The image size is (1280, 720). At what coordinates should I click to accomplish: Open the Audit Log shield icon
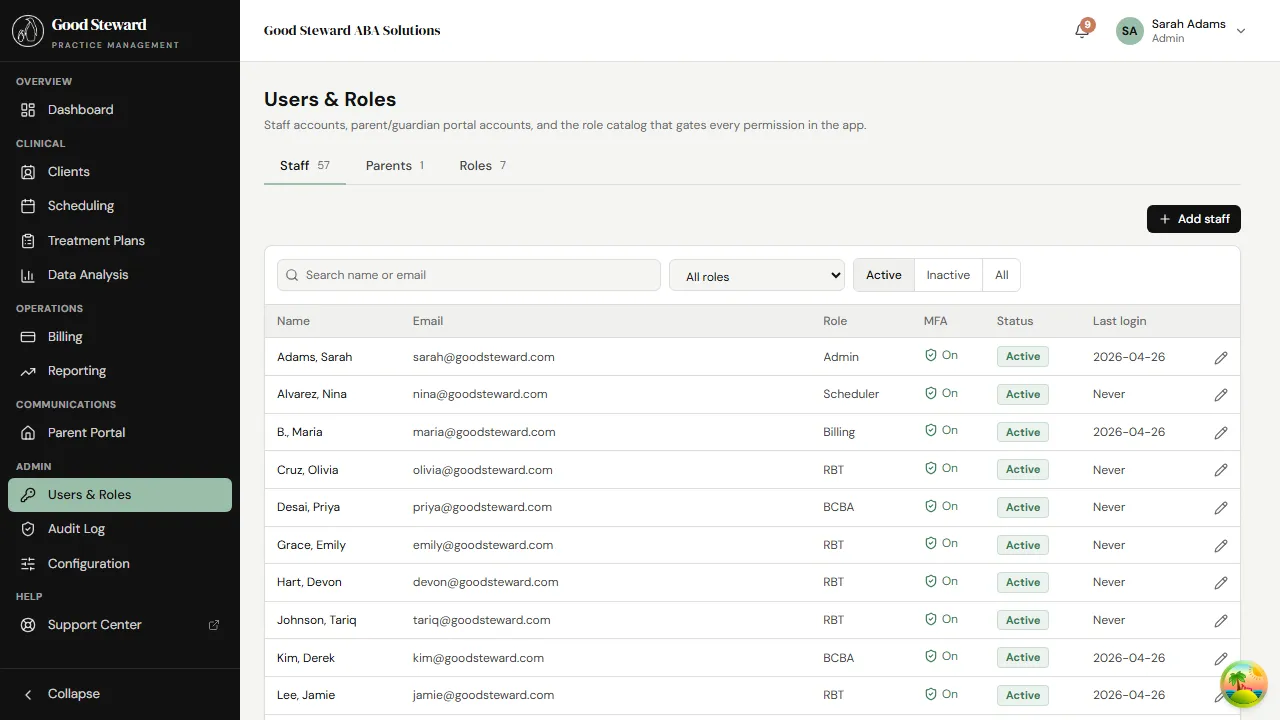(30, 529)
